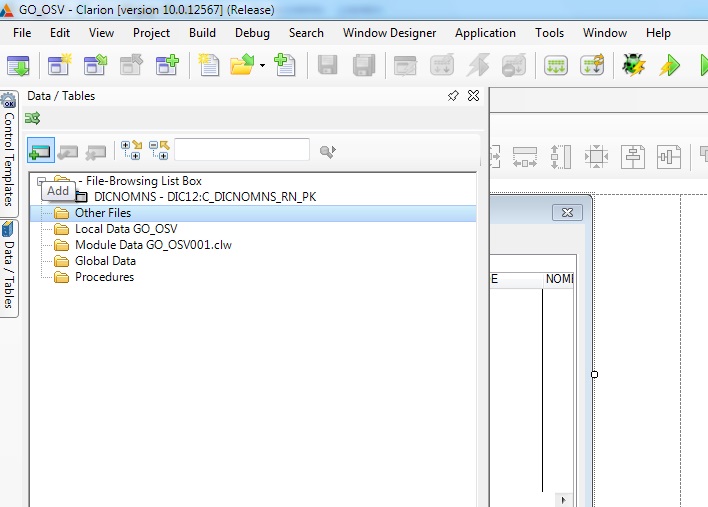
Task: Collapse the File-Browsing List Box node
Action: pyautogui.click(x=41, y=181)
